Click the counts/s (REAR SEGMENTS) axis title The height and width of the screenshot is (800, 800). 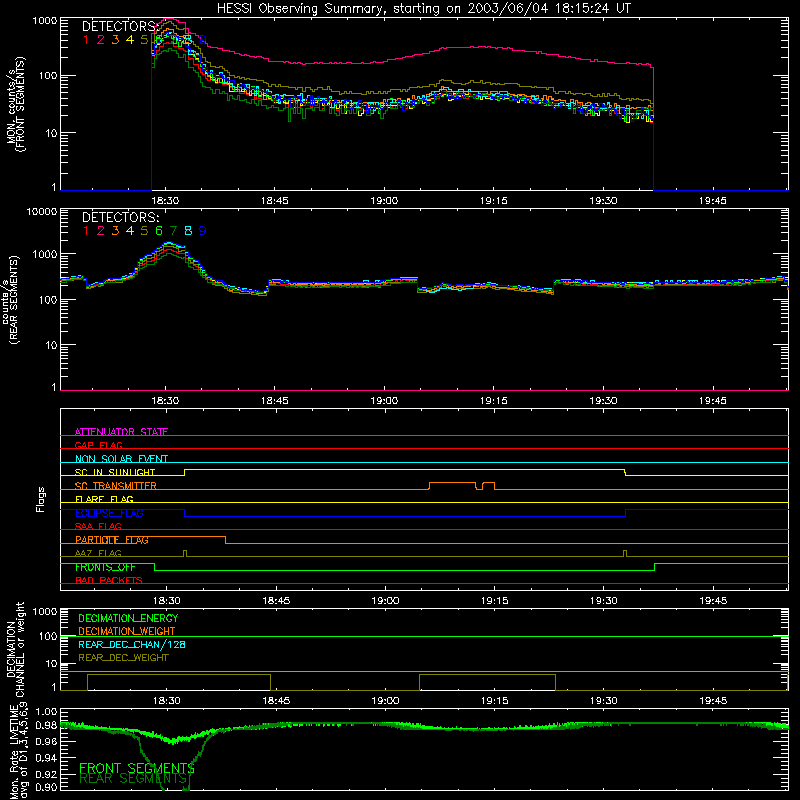click(11, 299)
